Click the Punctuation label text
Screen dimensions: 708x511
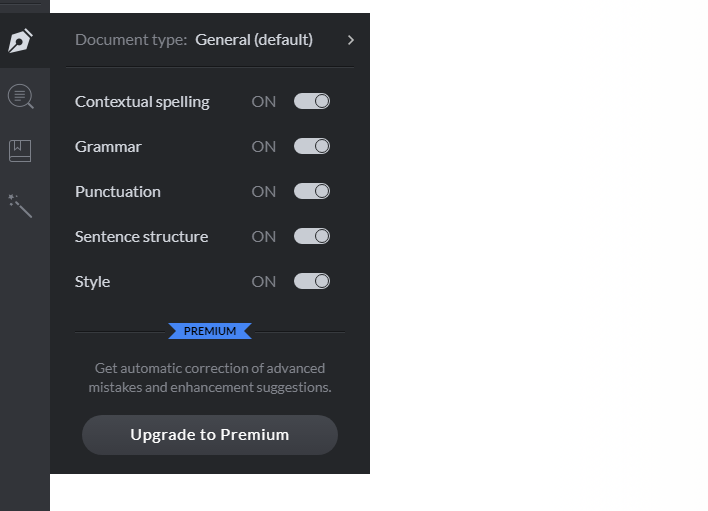[x=117, y=191]
